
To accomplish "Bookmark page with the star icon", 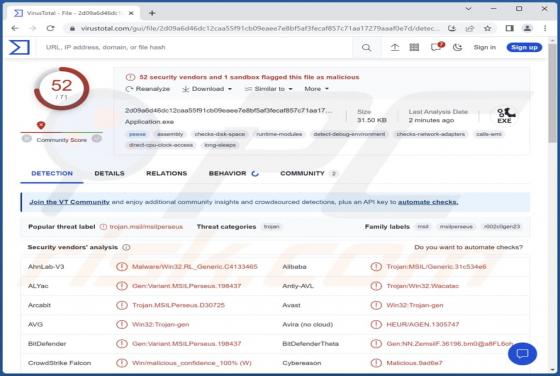I will pos(488,28).
